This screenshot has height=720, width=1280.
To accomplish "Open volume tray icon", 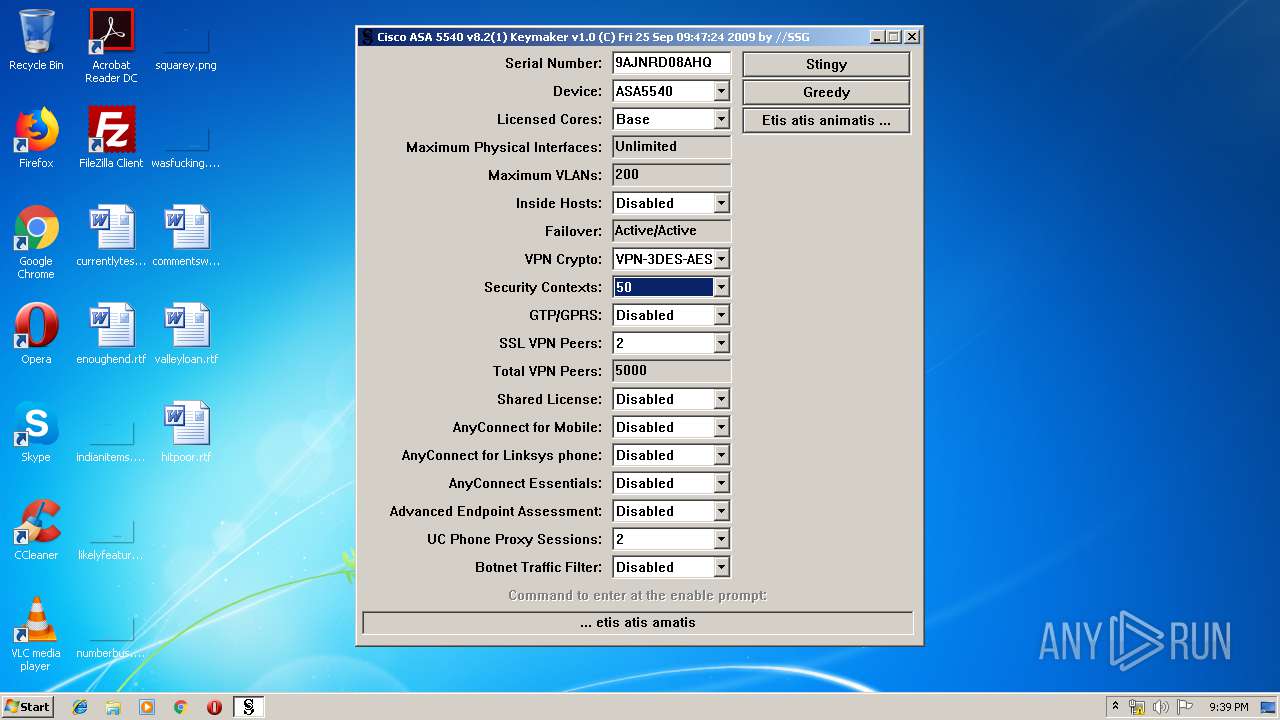I will point(1160,707).
